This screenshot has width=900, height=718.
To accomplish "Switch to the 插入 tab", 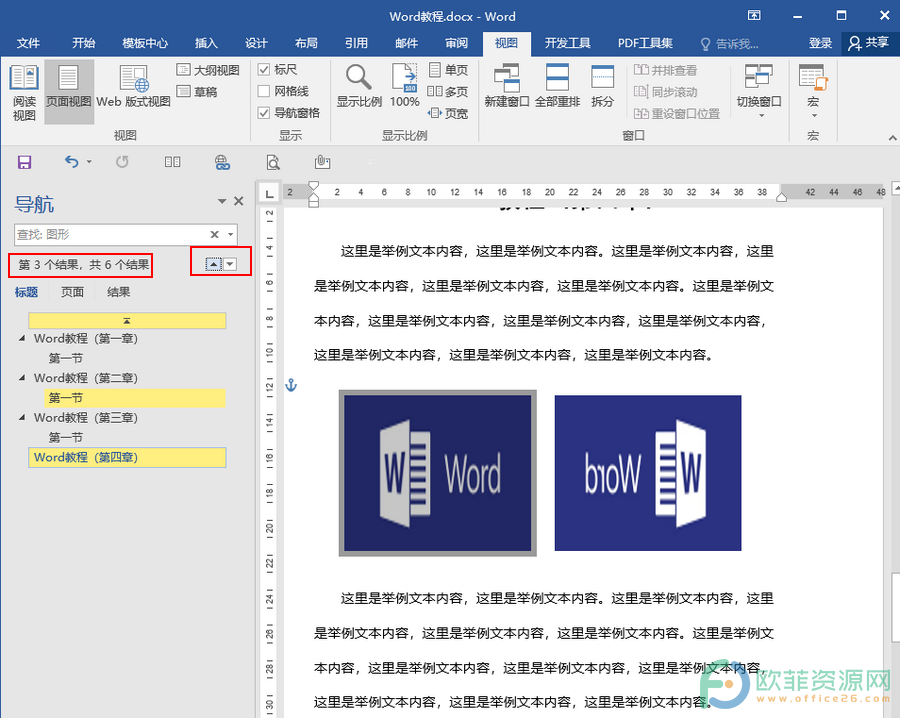I will pos(206,43).
